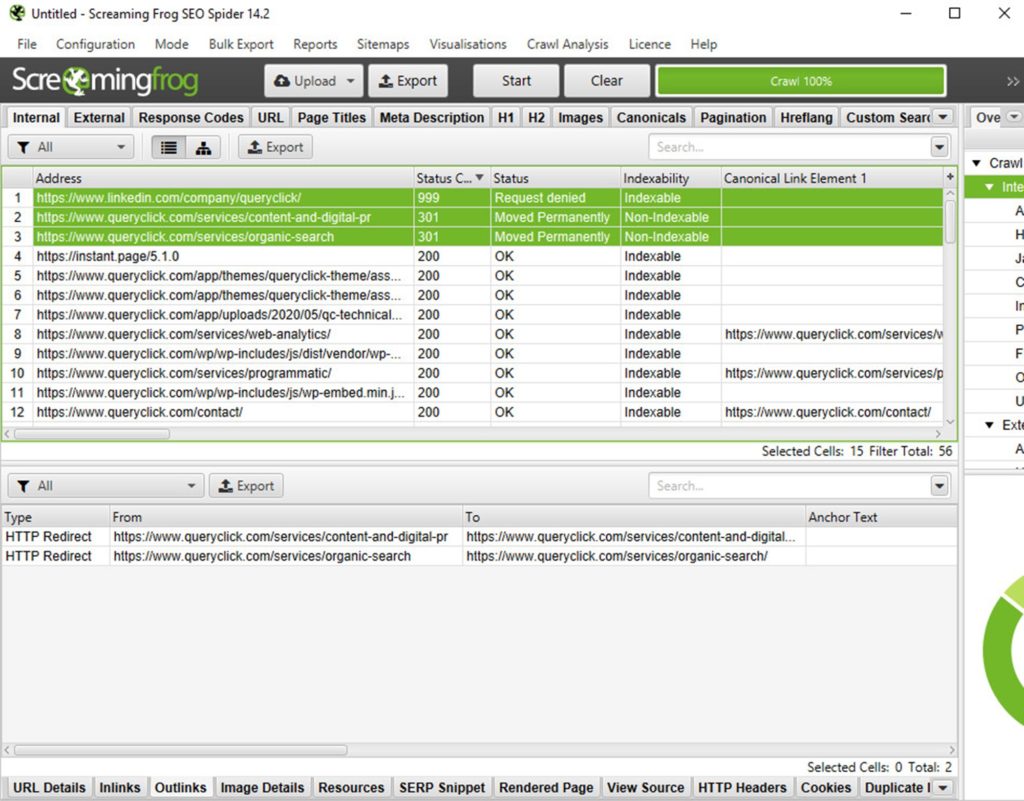This screenshot has width=1024, height=801.
Task: Click lower pane horizontal scrollbar
Action: tap(181, 750)
